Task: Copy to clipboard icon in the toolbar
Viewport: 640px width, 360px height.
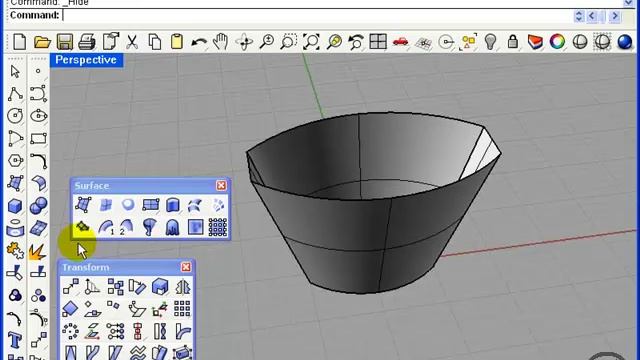Action: [155, 42]
